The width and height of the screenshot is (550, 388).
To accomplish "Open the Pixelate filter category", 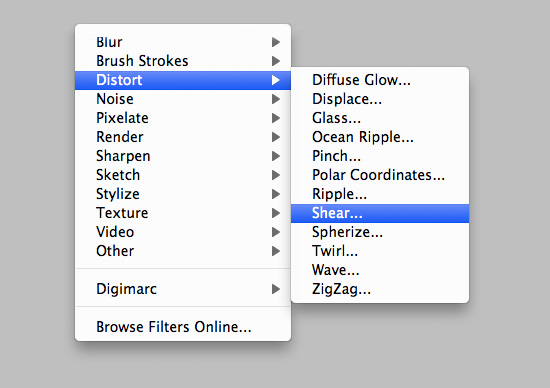I will pos(183,118).
